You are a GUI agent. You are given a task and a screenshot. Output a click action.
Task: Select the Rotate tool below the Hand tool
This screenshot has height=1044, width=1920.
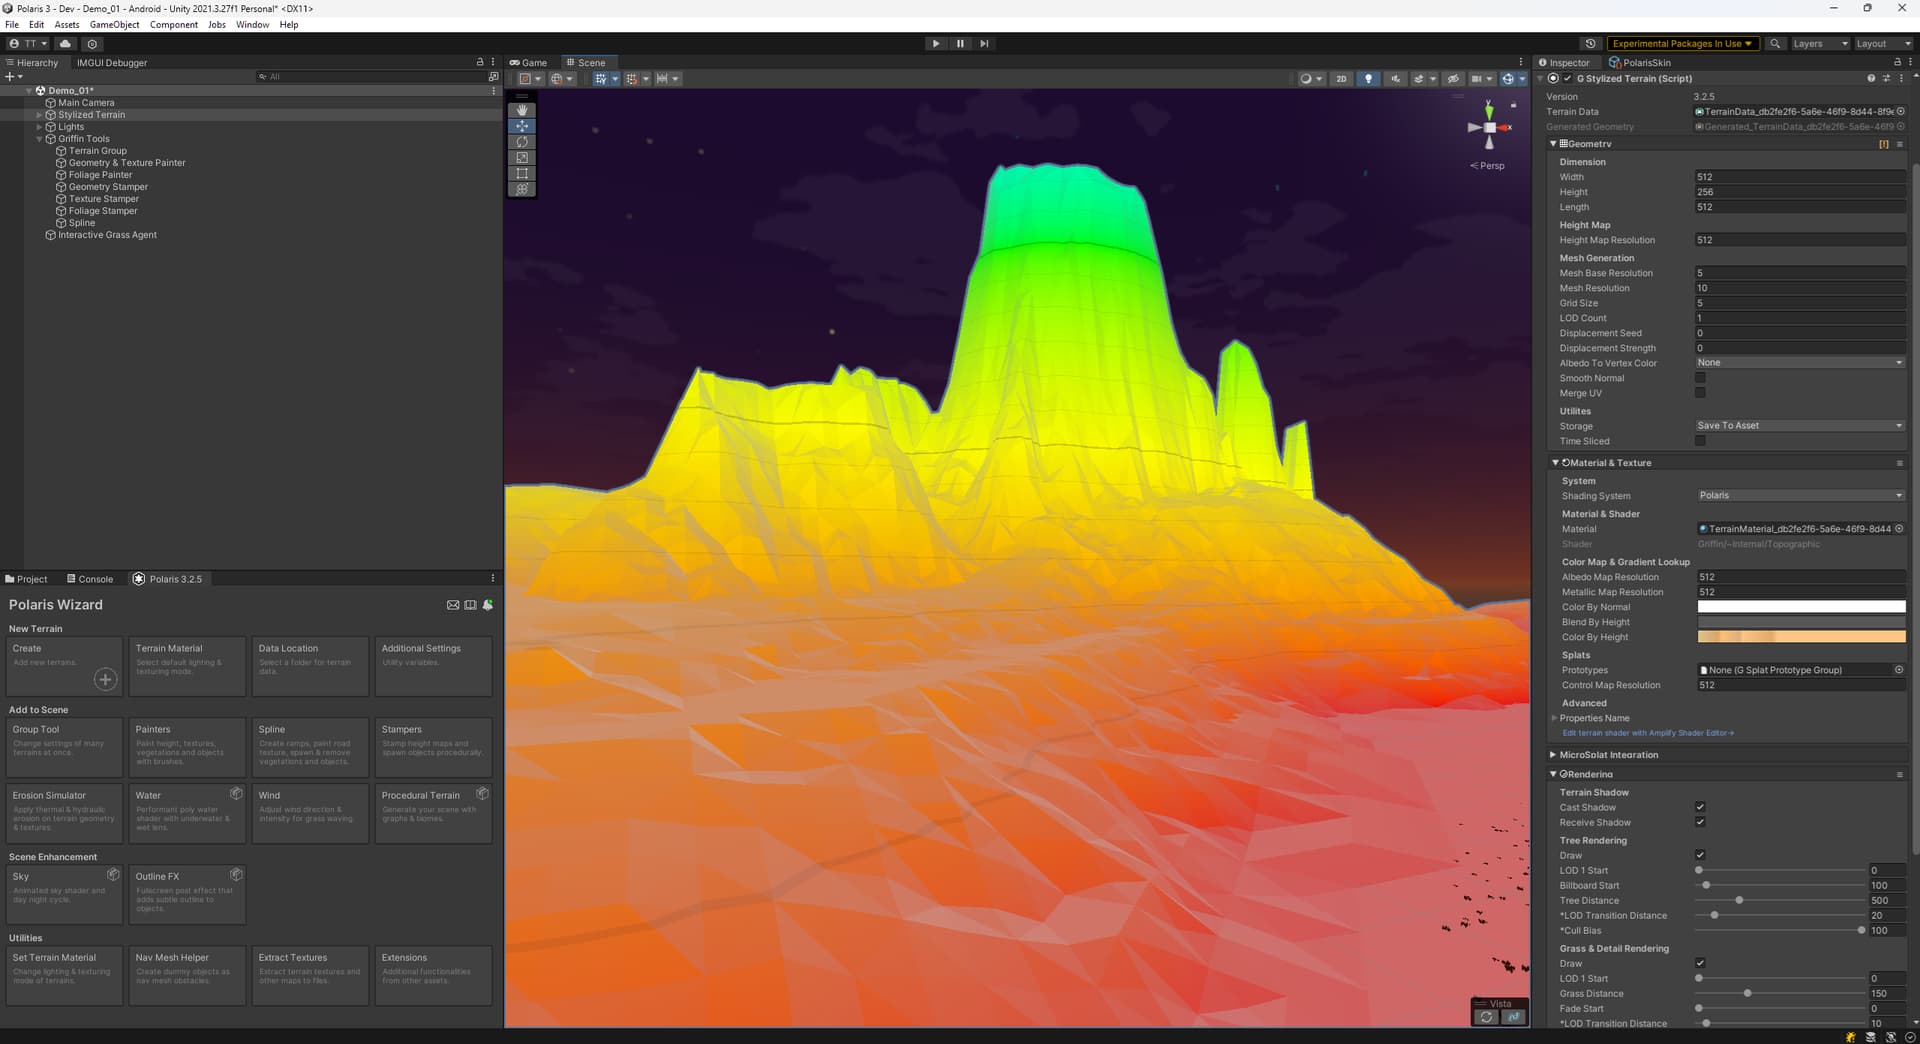[522, 142]
